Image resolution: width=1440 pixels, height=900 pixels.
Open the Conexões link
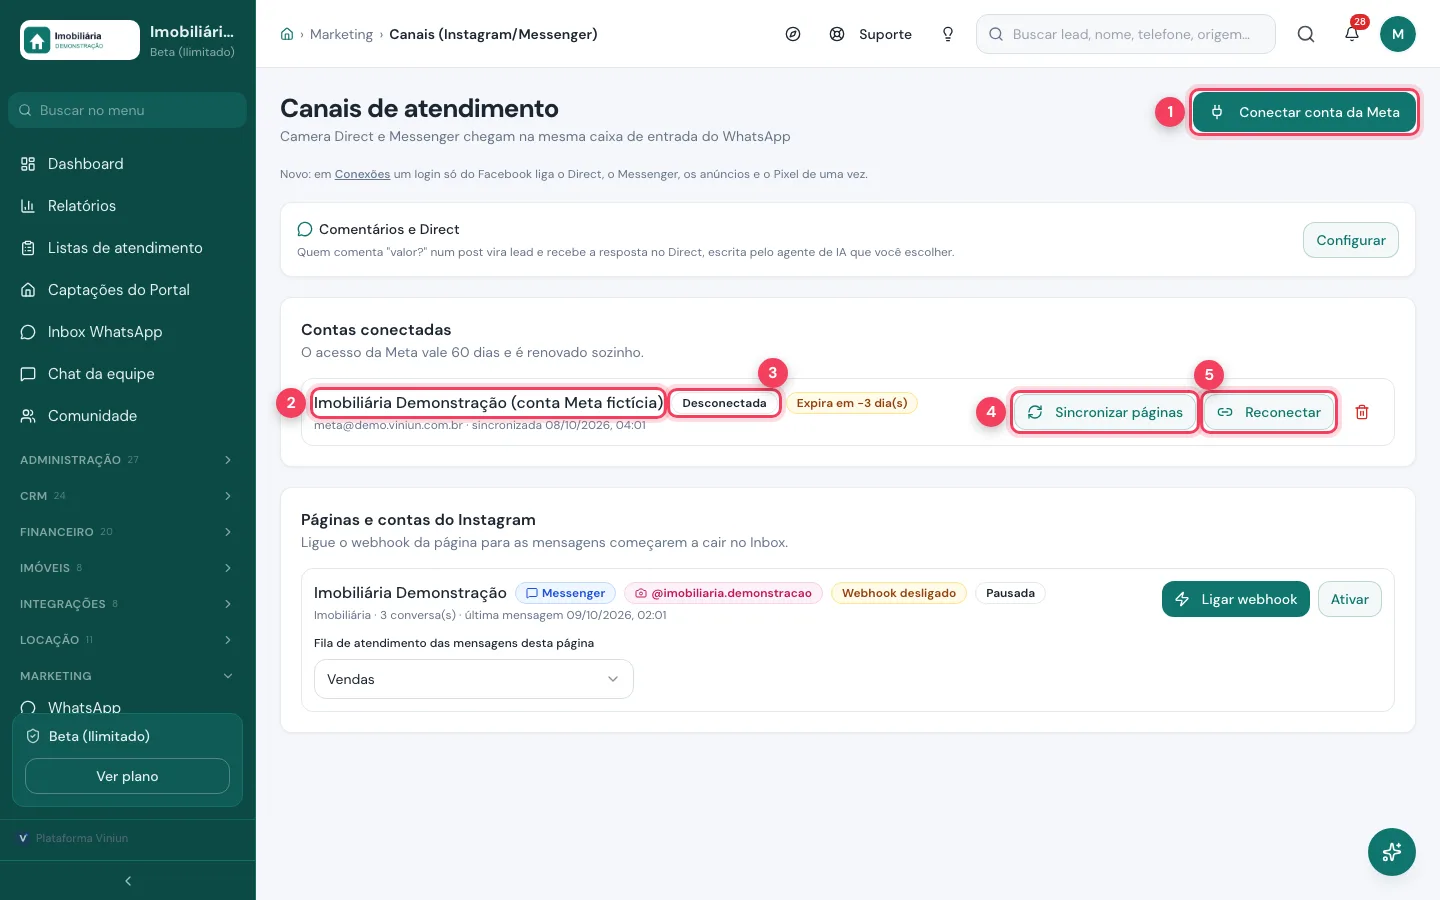click(x=362, y=174)
